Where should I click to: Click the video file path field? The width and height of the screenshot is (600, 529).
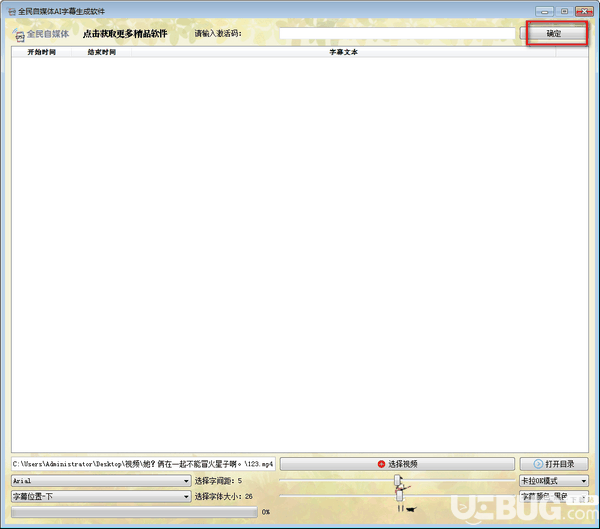(143, 464)
